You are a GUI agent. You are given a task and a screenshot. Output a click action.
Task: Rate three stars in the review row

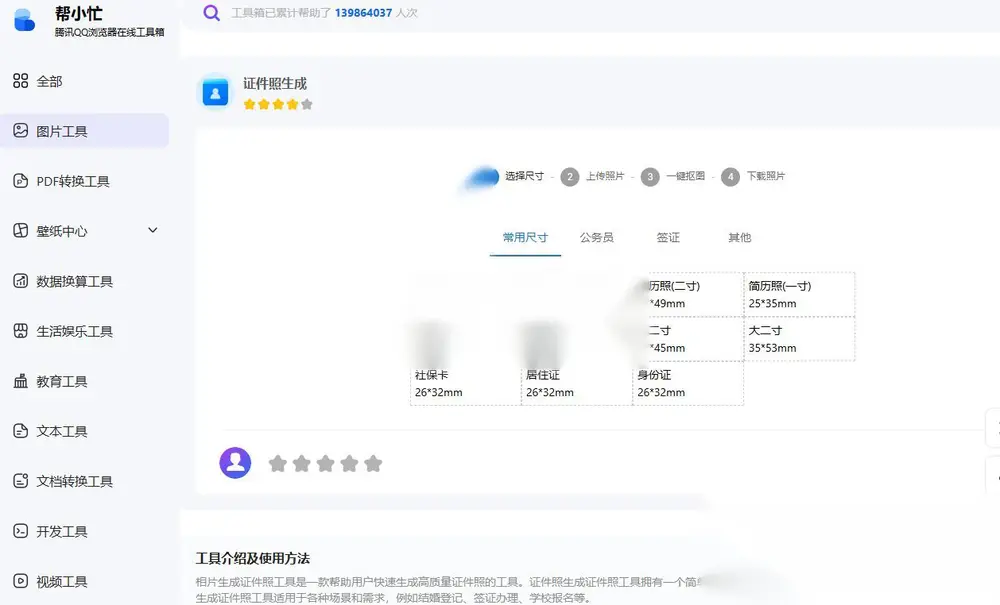tap(325, 463)
